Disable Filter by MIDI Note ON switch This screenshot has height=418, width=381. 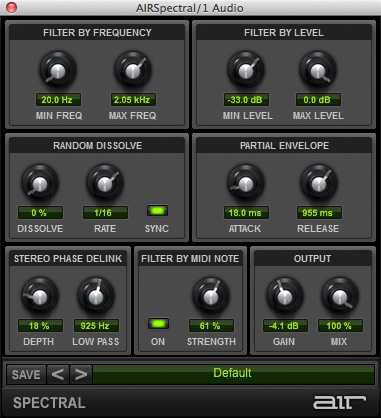158,324
